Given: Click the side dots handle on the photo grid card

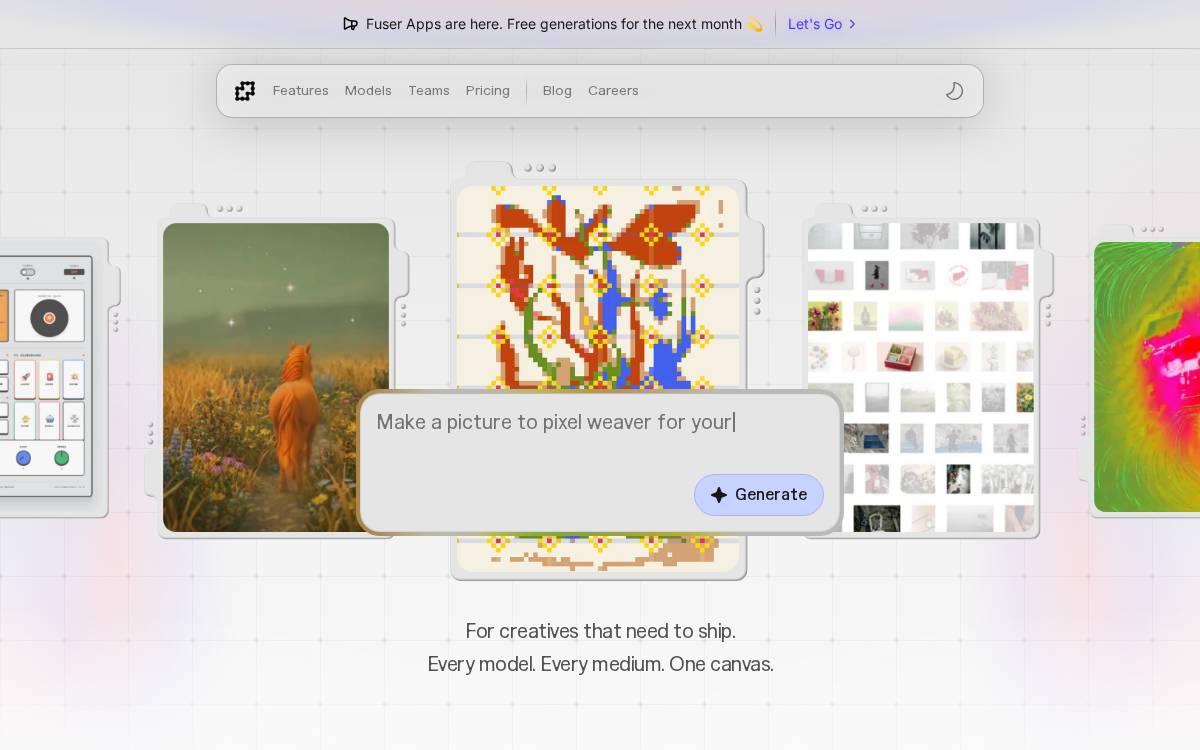Looking at the screenshot, I should [1048, 315].
